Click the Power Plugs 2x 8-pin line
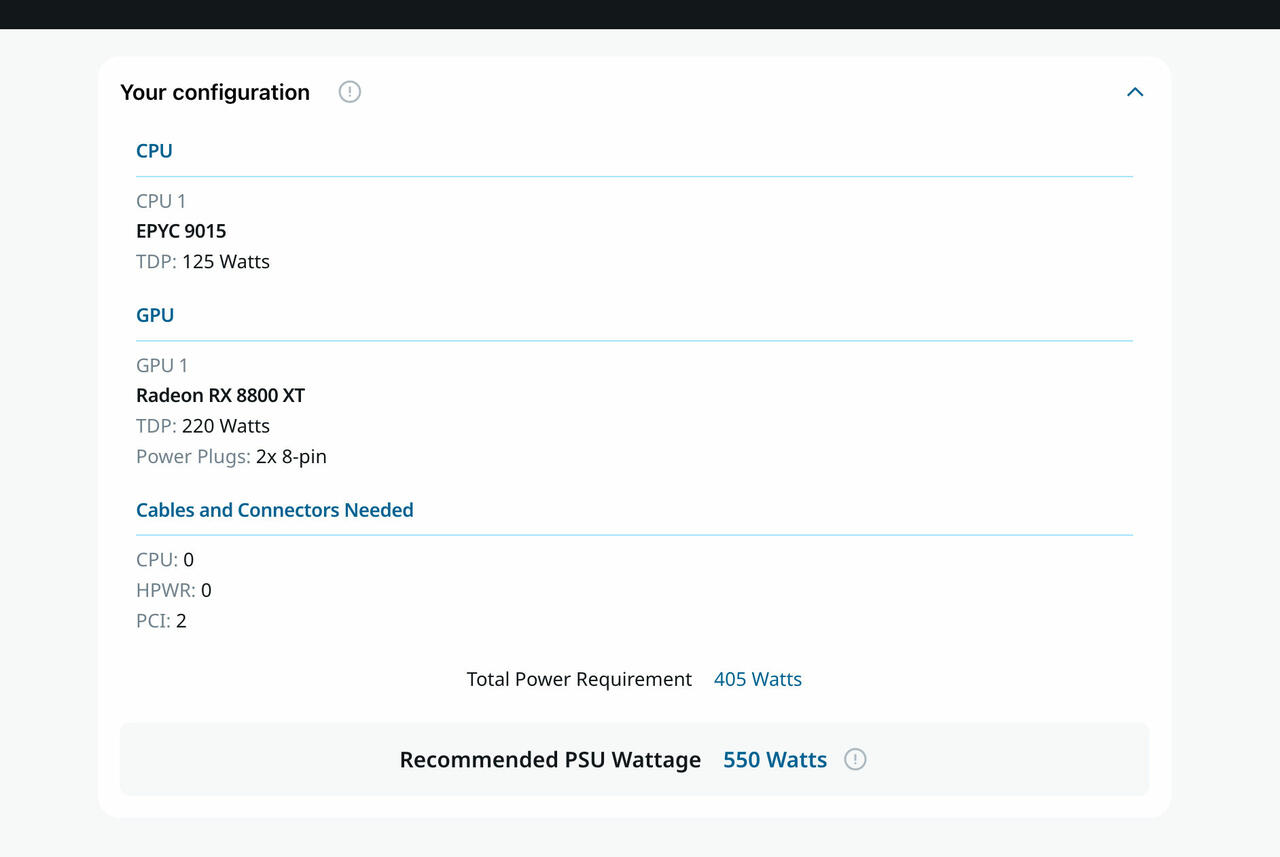Image resolution: width=1280 pixels, height=857 pixels. point(231,457)
